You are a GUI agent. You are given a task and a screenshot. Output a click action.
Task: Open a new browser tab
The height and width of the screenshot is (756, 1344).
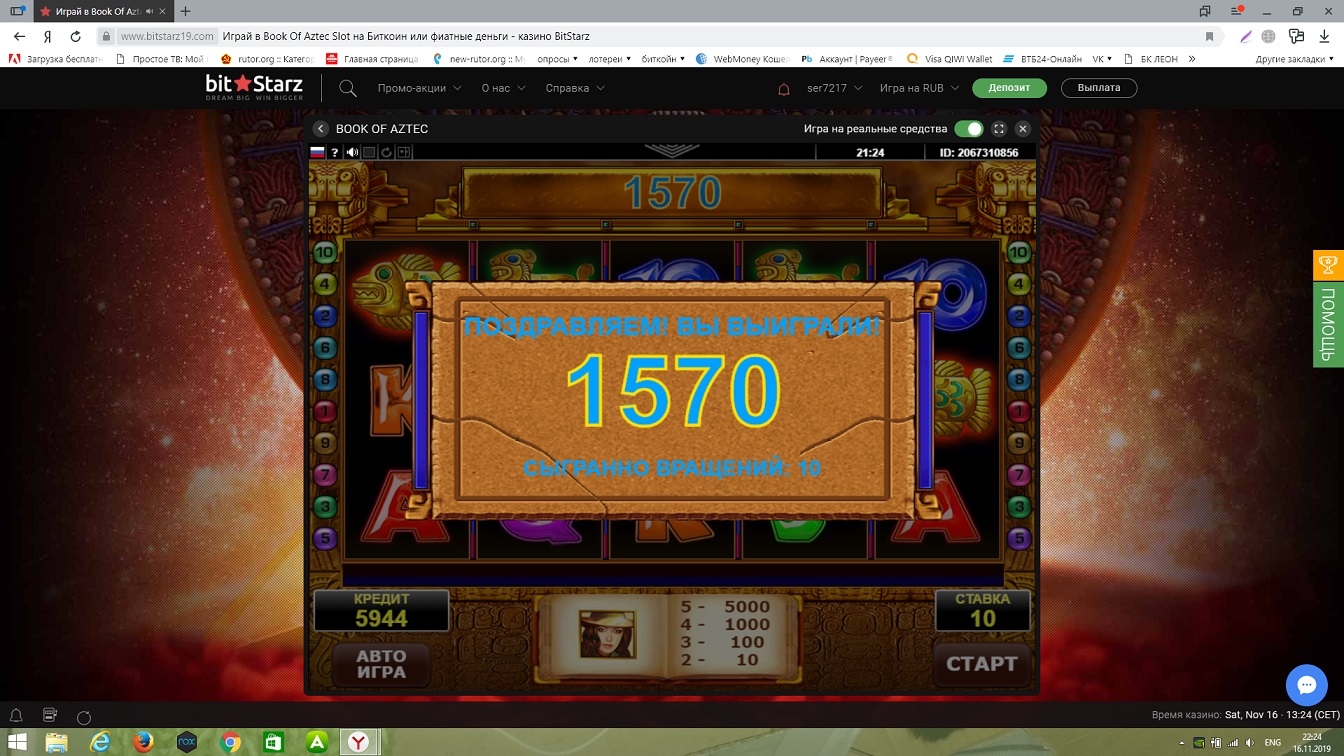coord(185,11)
